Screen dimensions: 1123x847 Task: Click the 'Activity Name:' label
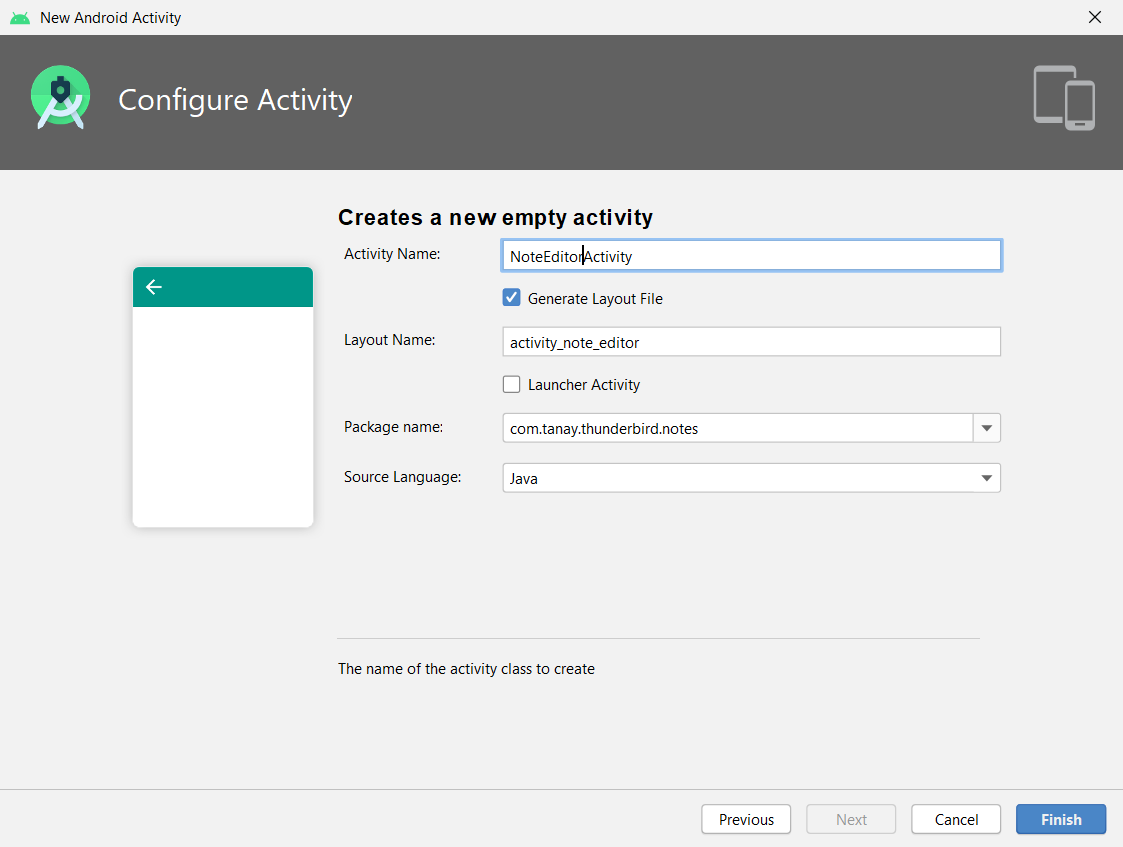(392, 254)
